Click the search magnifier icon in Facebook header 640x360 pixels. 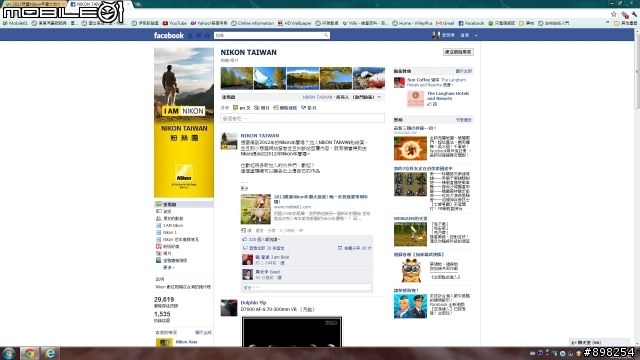[326, 36]
